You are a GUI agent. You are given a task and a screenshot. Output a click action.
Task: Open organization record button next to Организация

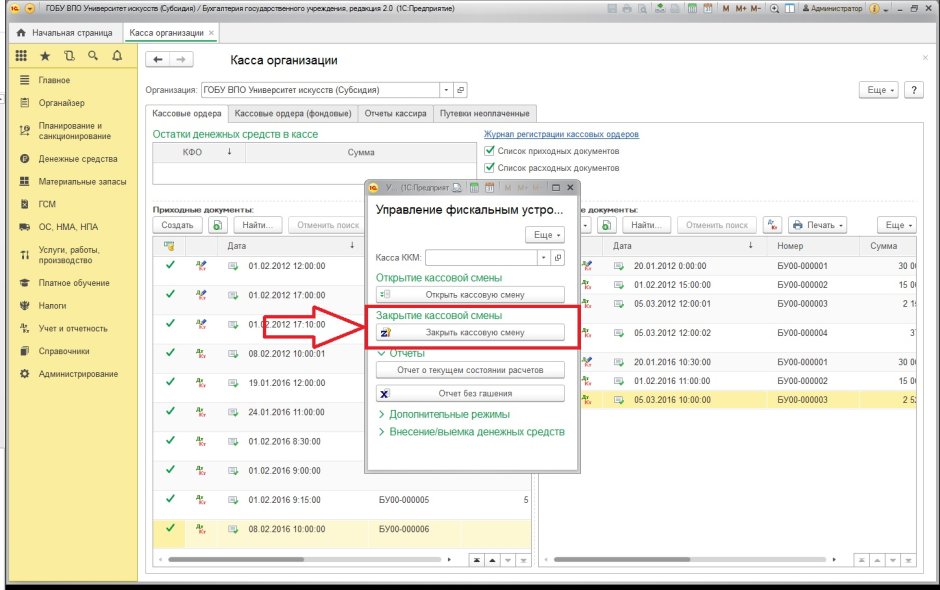(460, 90)
